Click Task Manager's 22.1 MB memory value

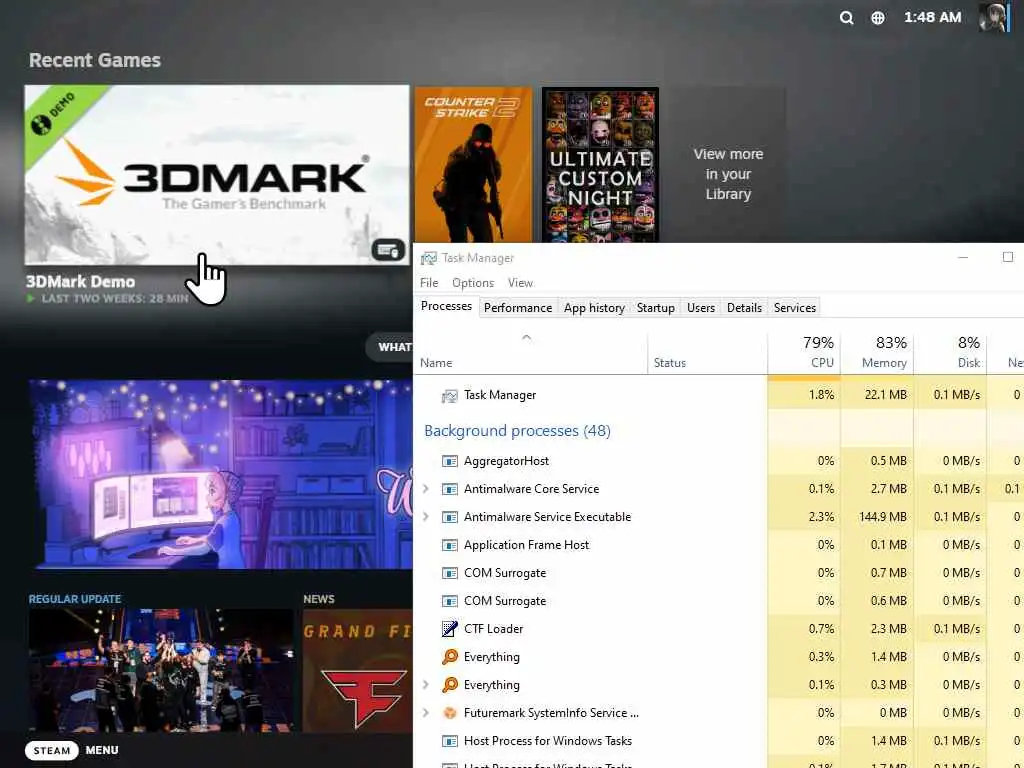(877, 395)
